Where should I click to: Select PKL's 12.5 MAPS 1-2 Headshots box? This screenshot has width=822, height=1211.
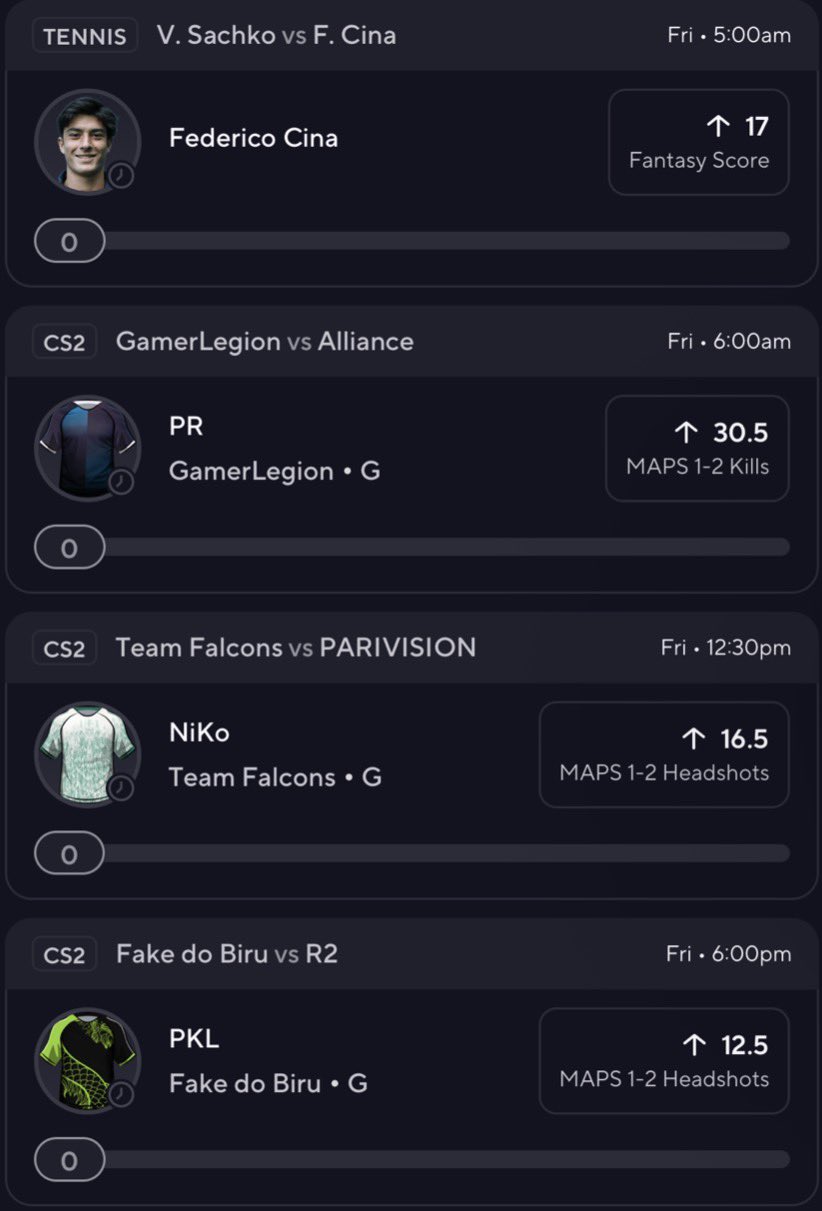pyautogui.click(x=664, y=1060)
